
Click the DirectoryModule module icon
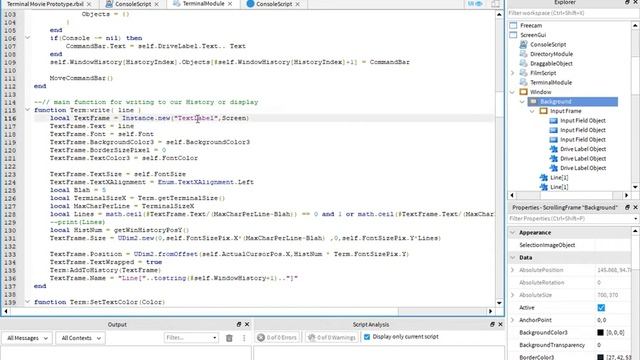tap(523, 53)
